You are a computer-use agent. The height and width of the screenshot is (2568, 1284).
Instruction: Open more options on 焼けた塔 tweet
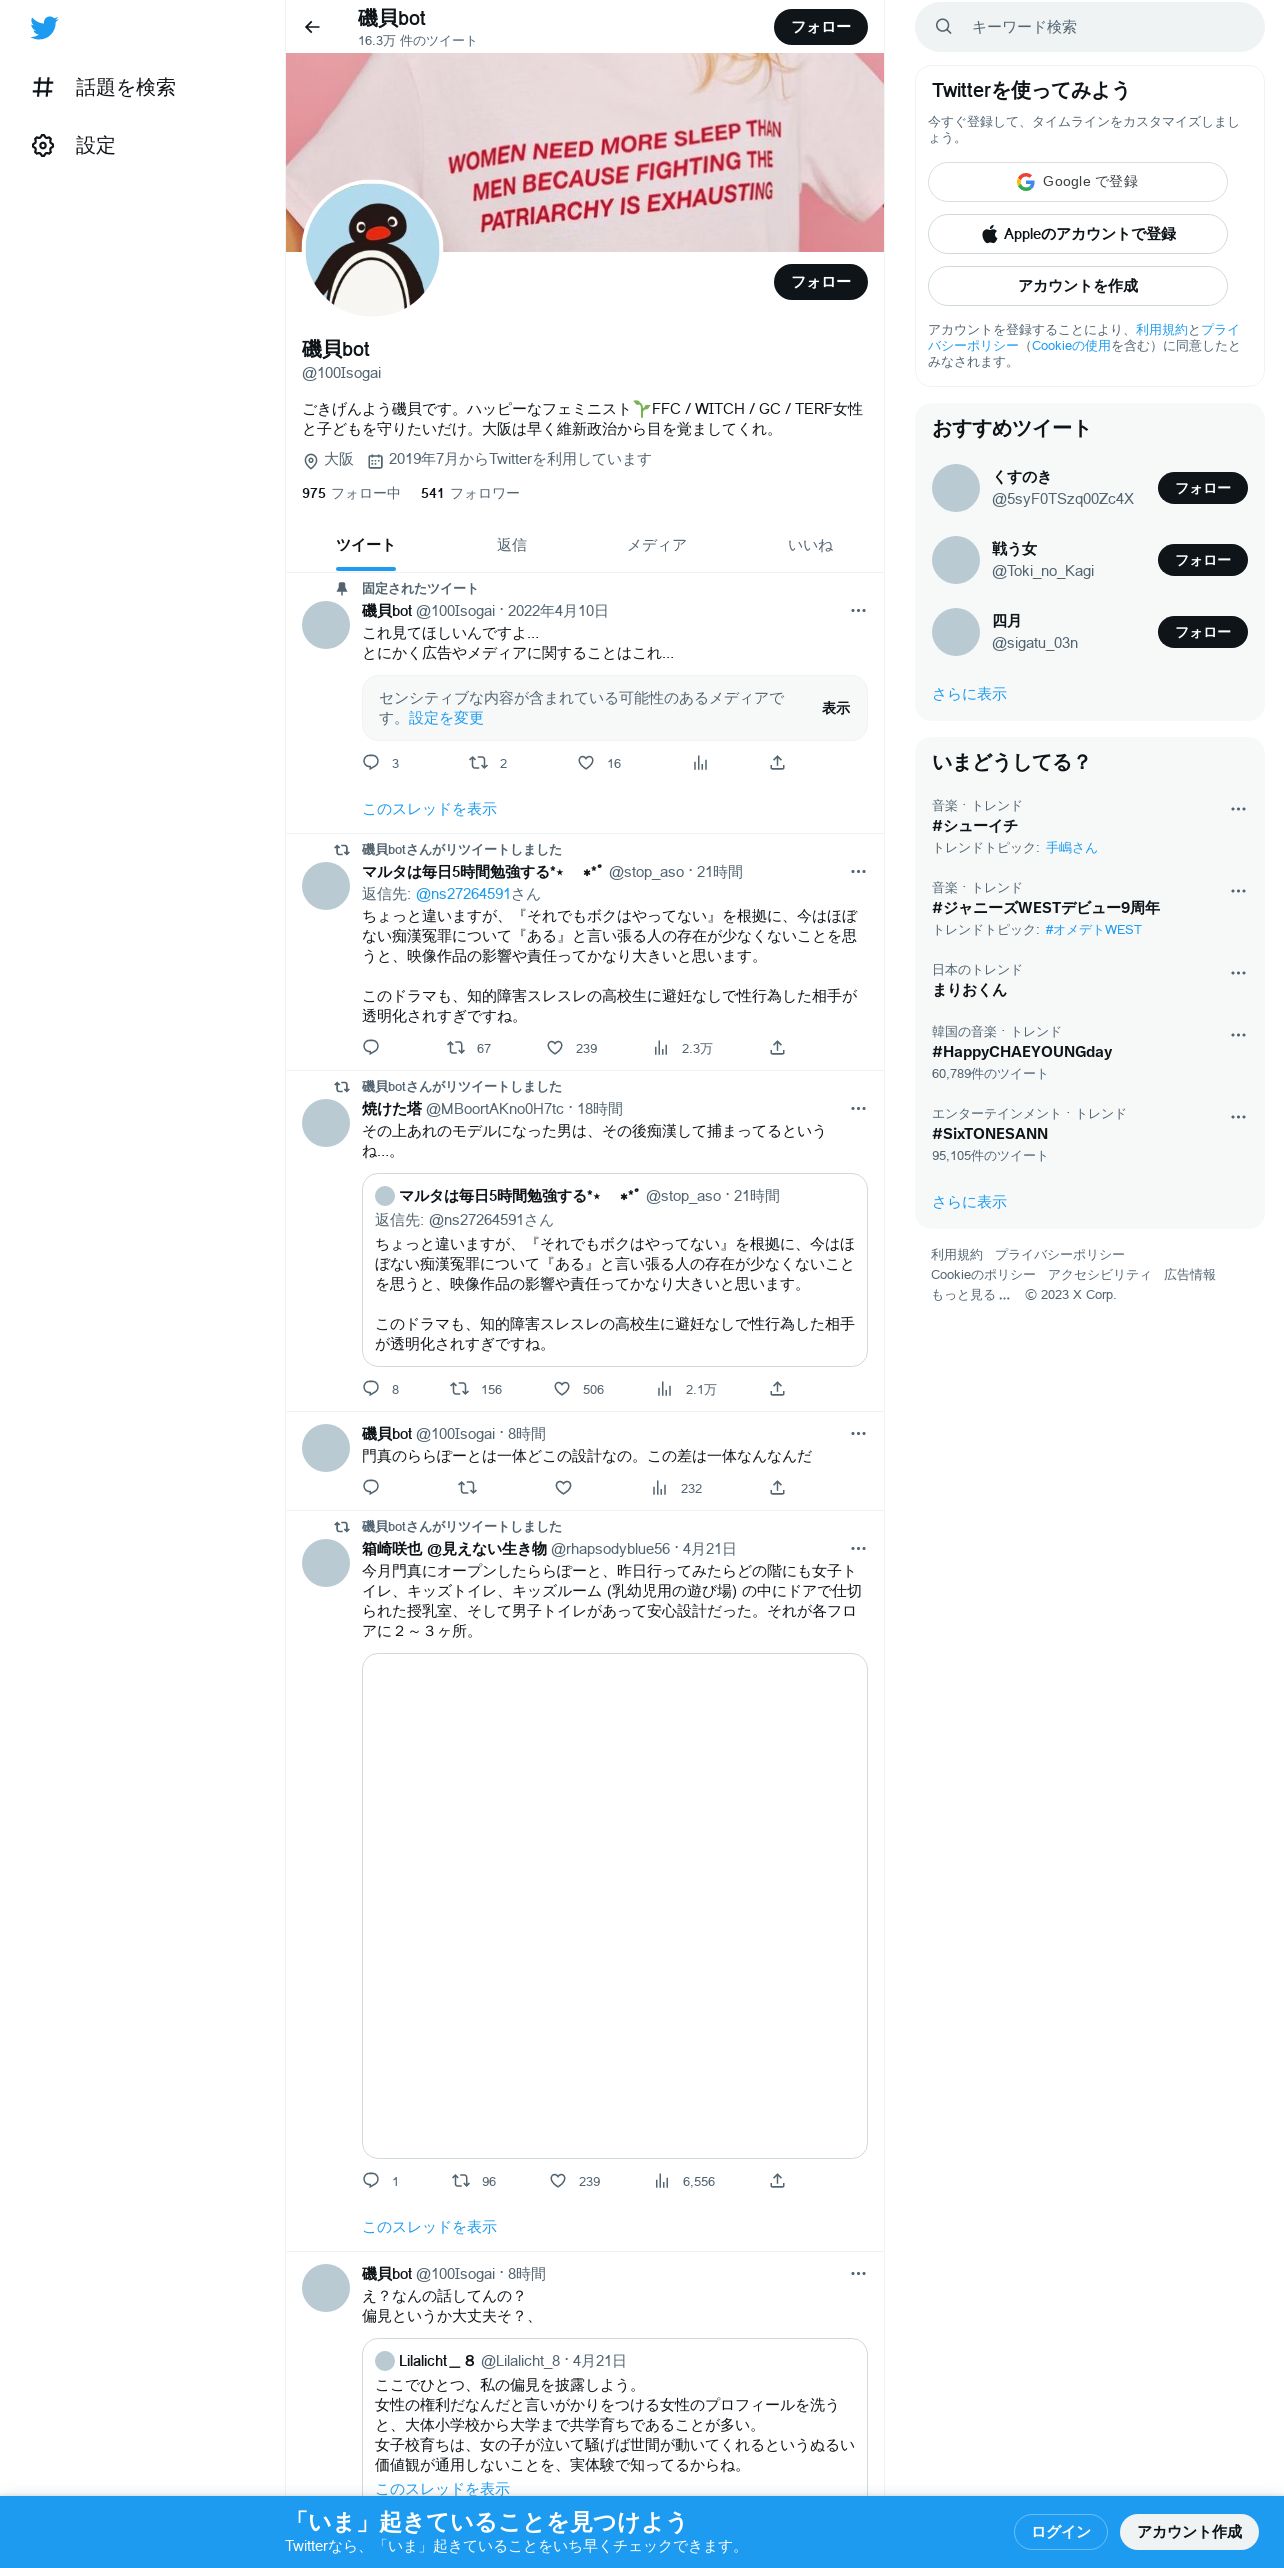click(x=858, y=1108)
